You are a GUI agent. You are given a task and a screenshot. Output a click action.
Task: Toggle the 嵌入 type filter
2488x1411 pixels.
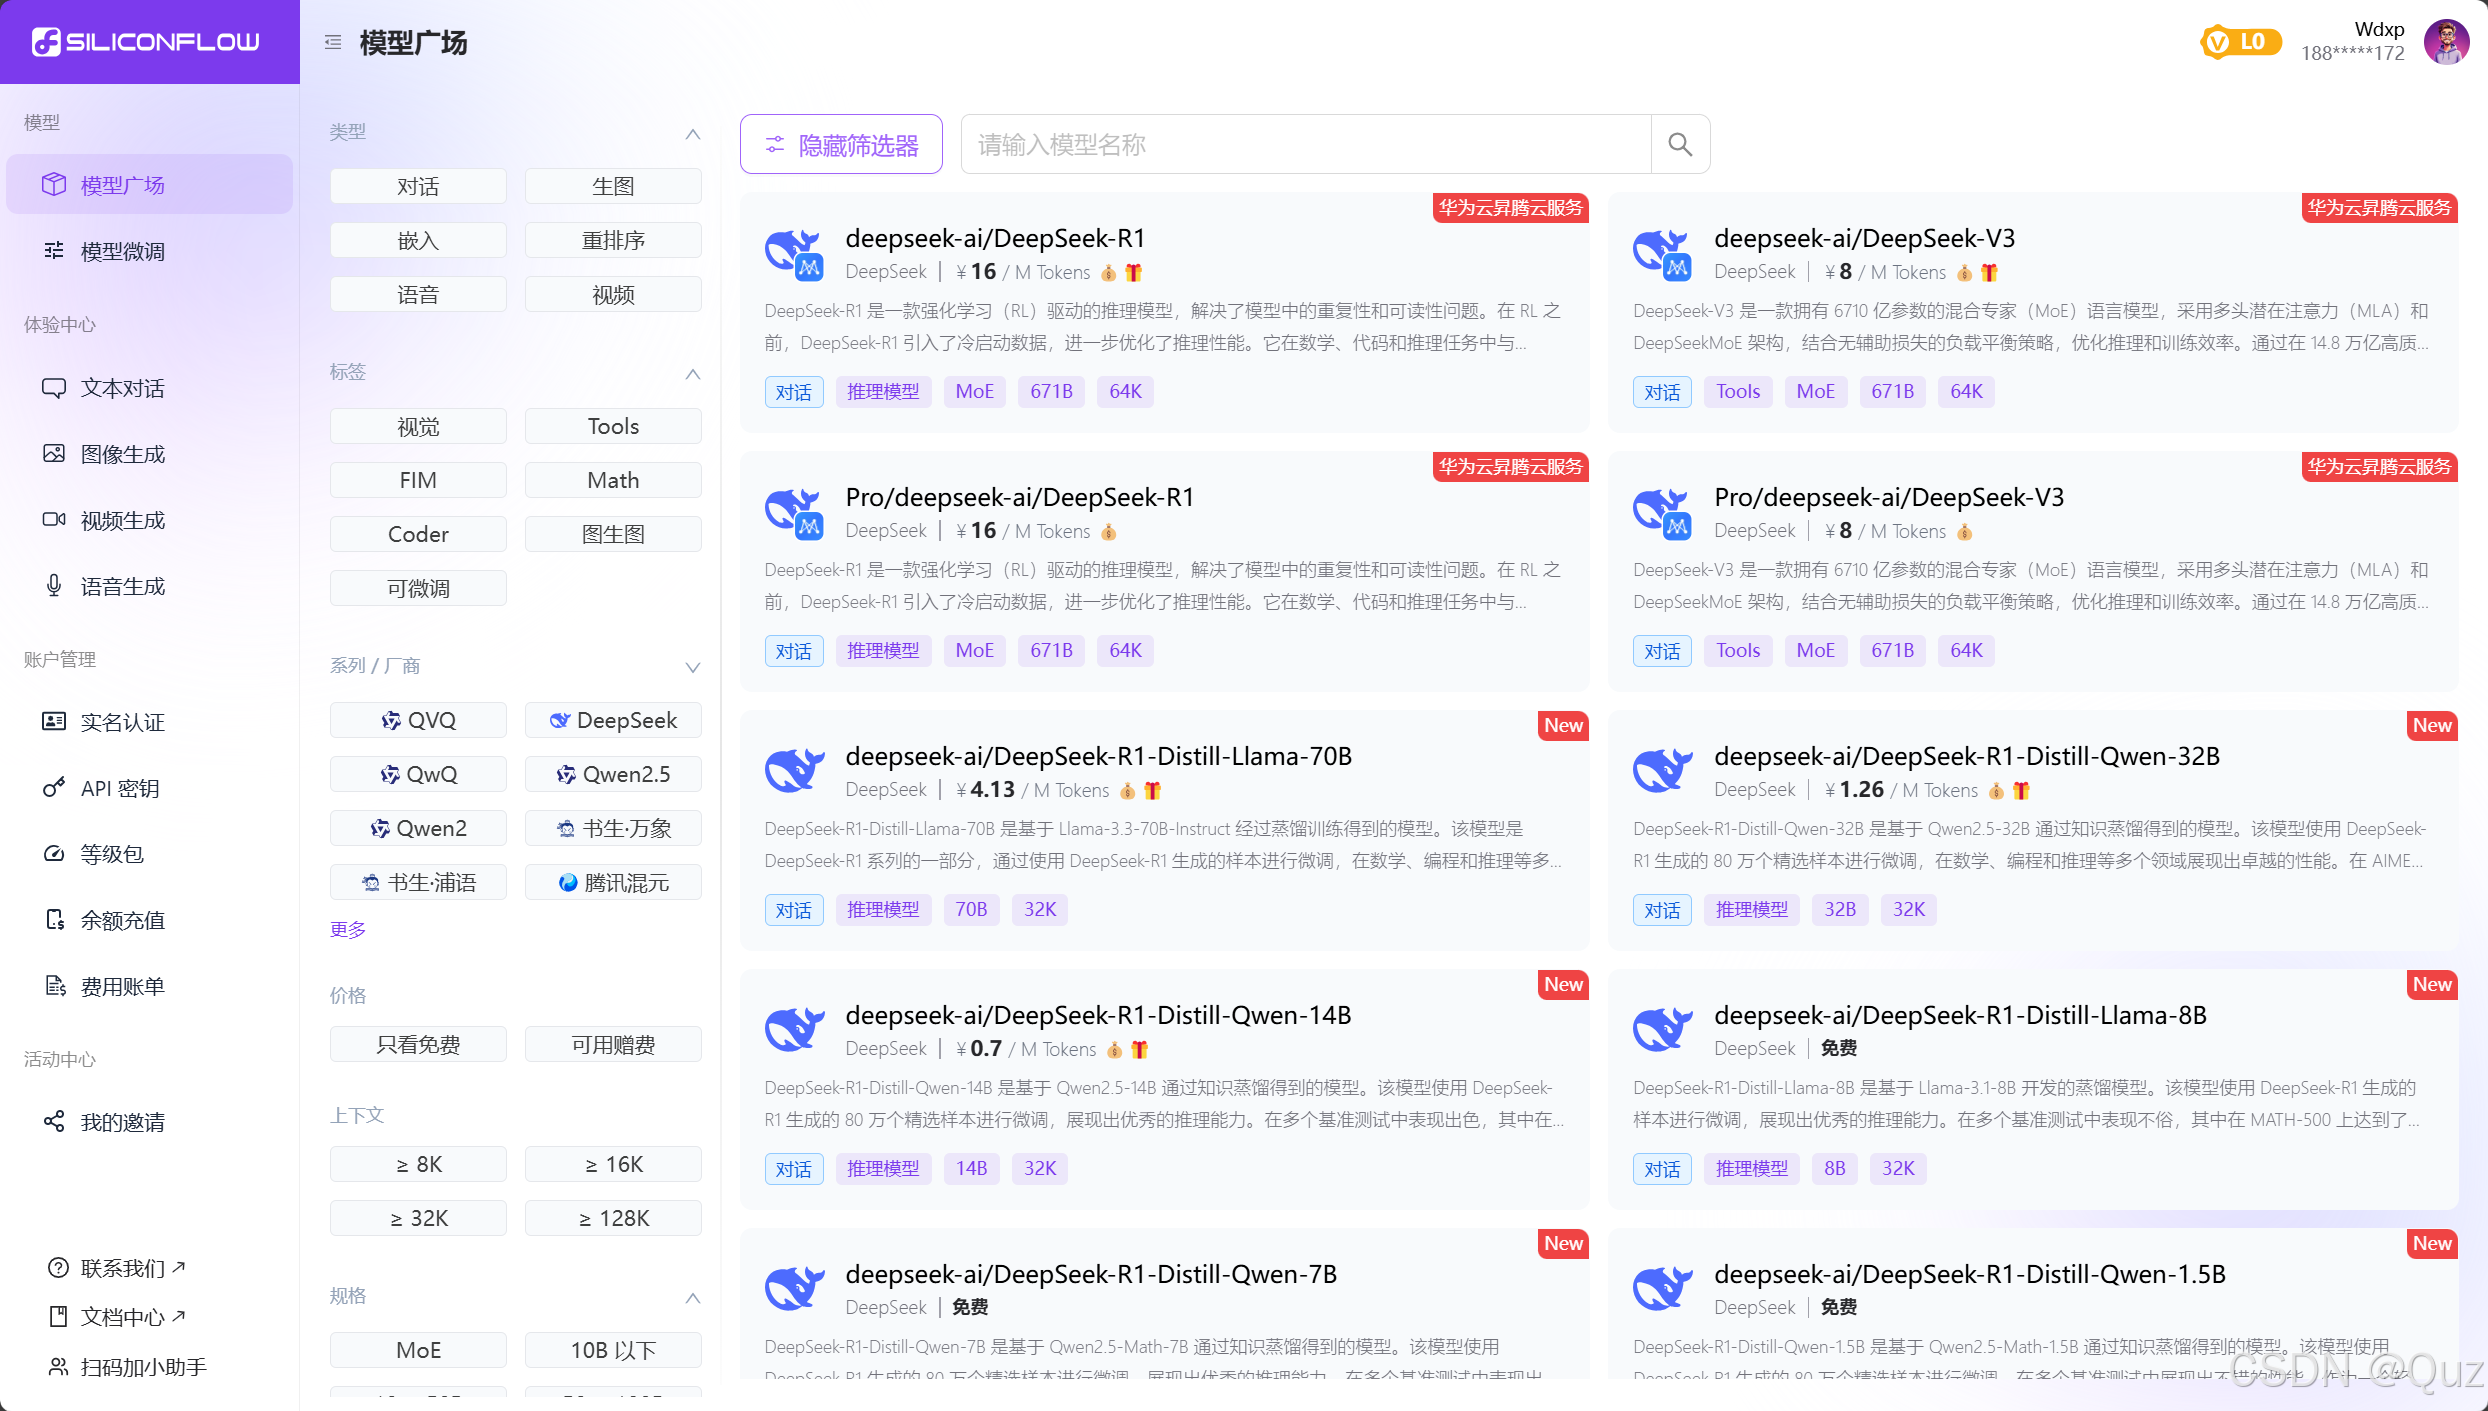point(418,240)
